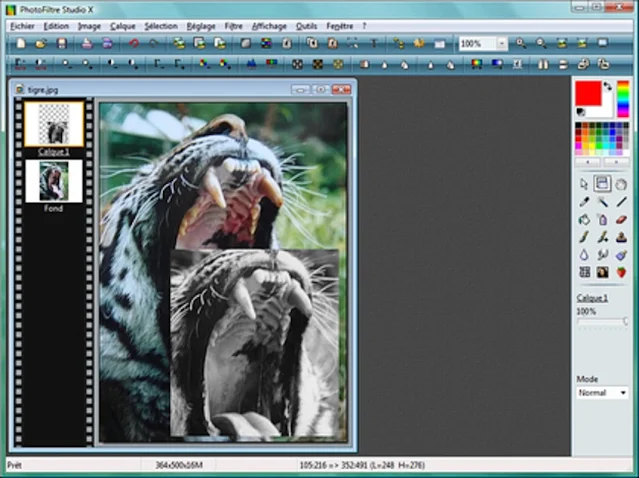Reset default black and white colors
Screen dimensions: 639x478
581,112
